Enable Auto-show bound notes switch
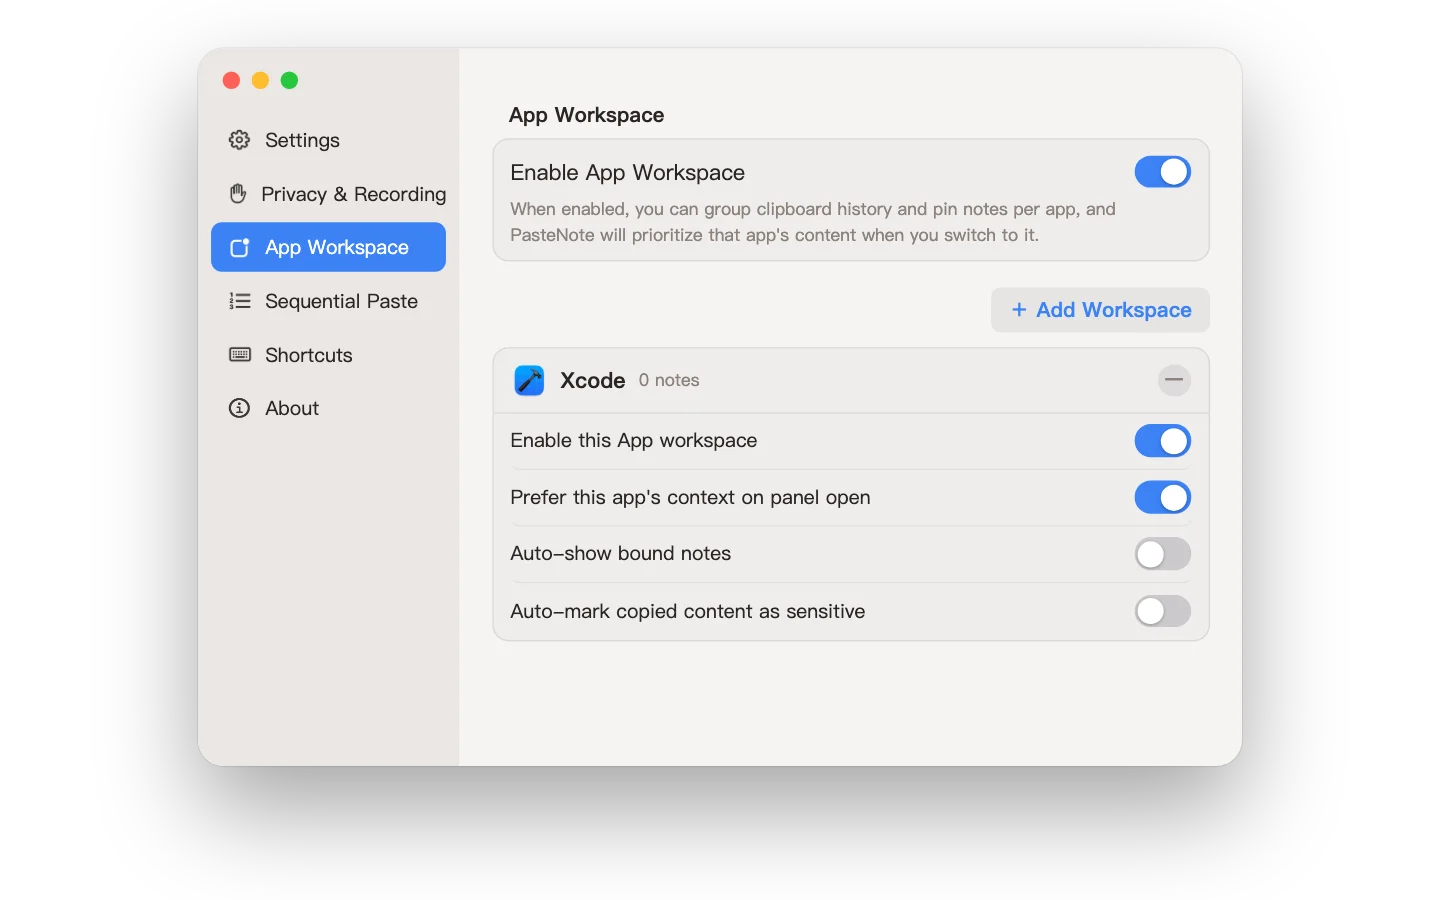Screen dimensions: 1440x900 [x=1162, y=554]
